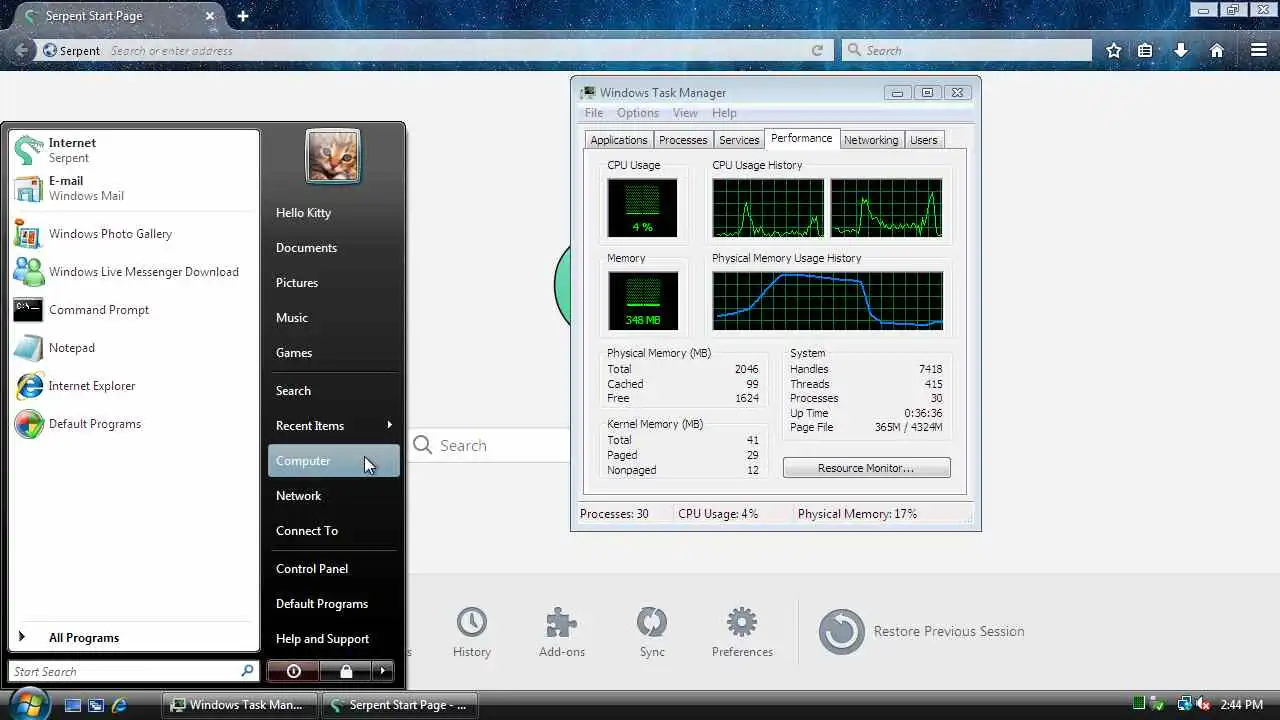Open the Internet Serpent browser shortcut

[134, 150]
